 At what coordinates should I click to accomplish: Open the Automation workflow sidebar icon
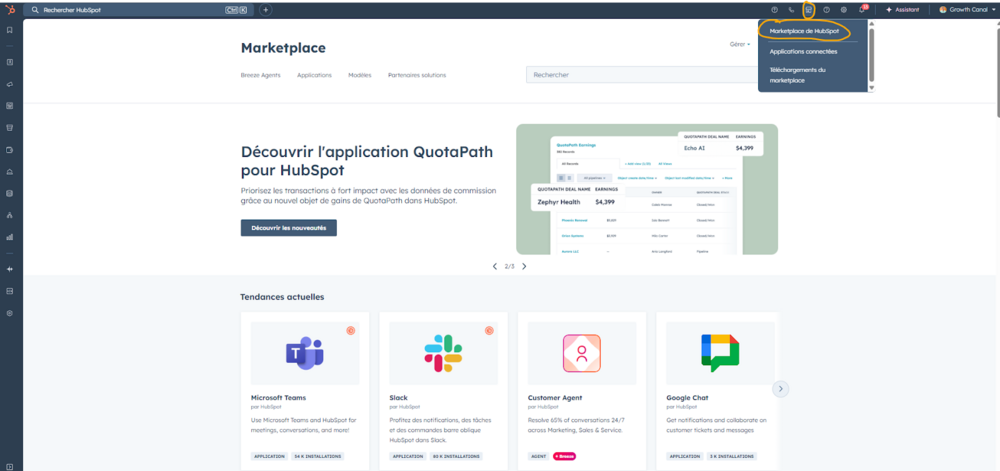10,215
